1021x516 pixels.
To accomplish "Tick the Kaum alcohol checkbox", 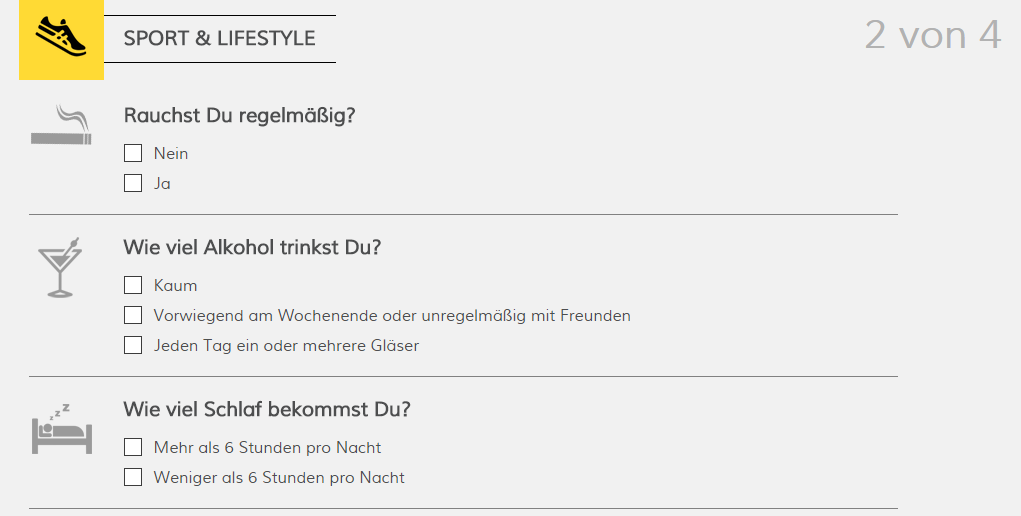I will tap(133, 285).
